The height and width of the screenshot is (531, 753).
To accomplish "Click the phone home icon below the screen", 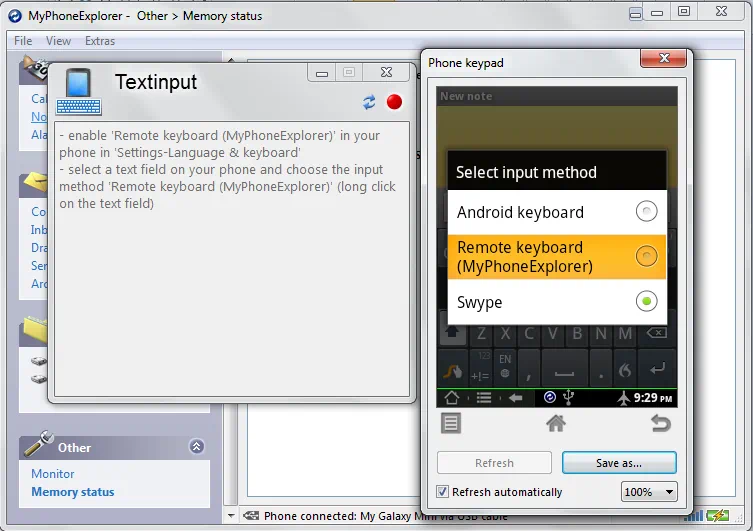I will pos(556,423).
